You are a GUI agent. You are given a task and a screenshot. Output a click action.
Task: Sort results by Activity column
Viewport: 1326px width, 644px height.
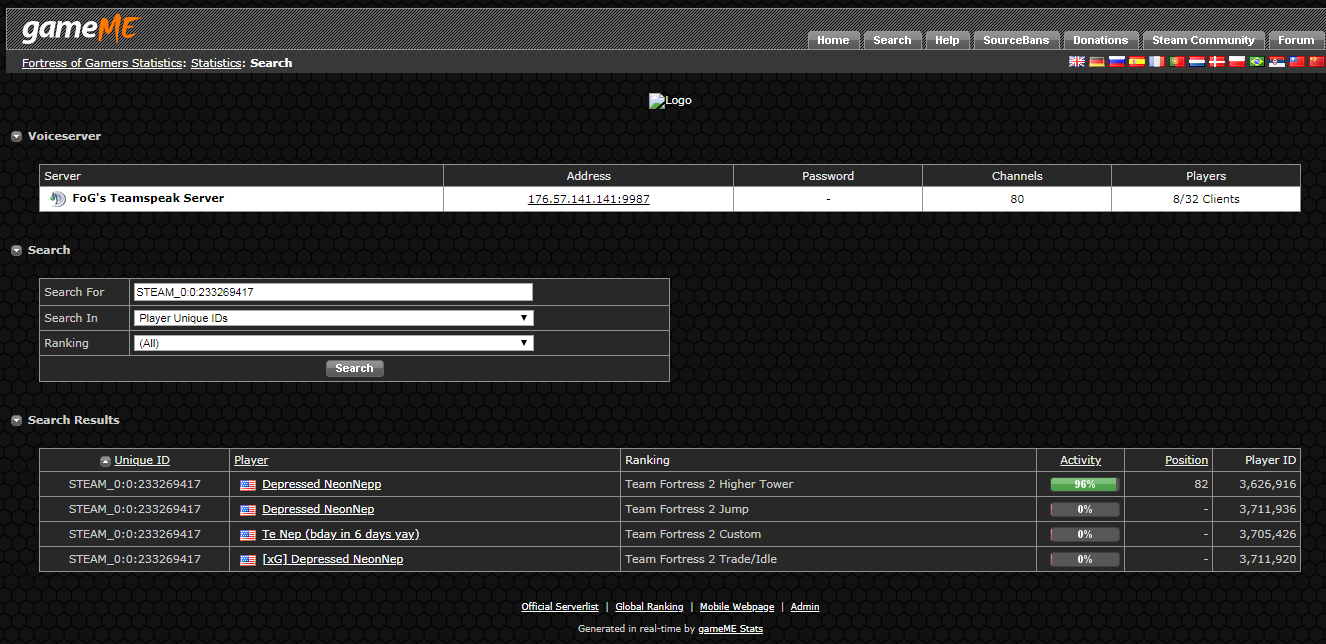coord(1080,460)
